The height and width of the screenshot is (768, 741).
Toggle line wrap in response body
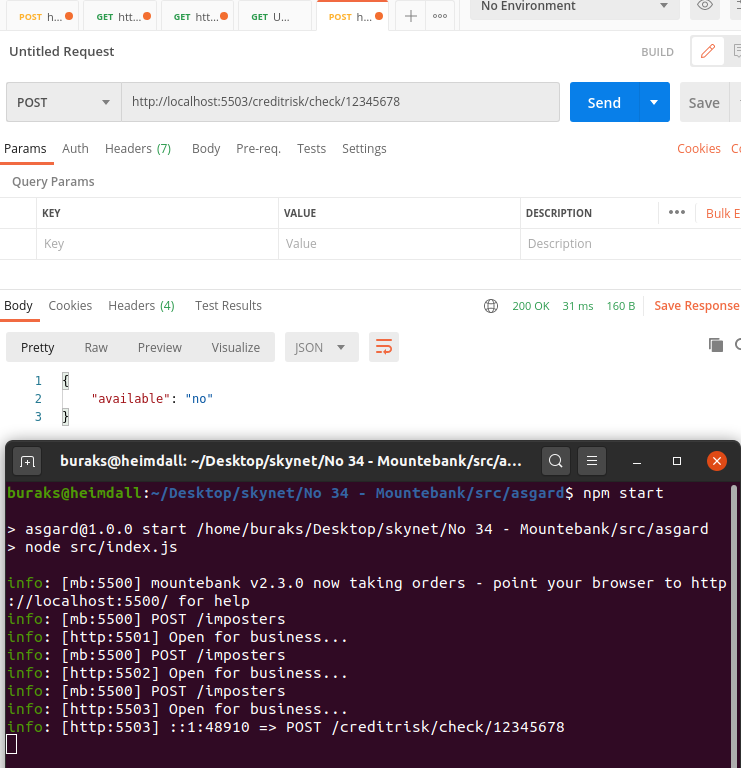(x=384, y=347)
